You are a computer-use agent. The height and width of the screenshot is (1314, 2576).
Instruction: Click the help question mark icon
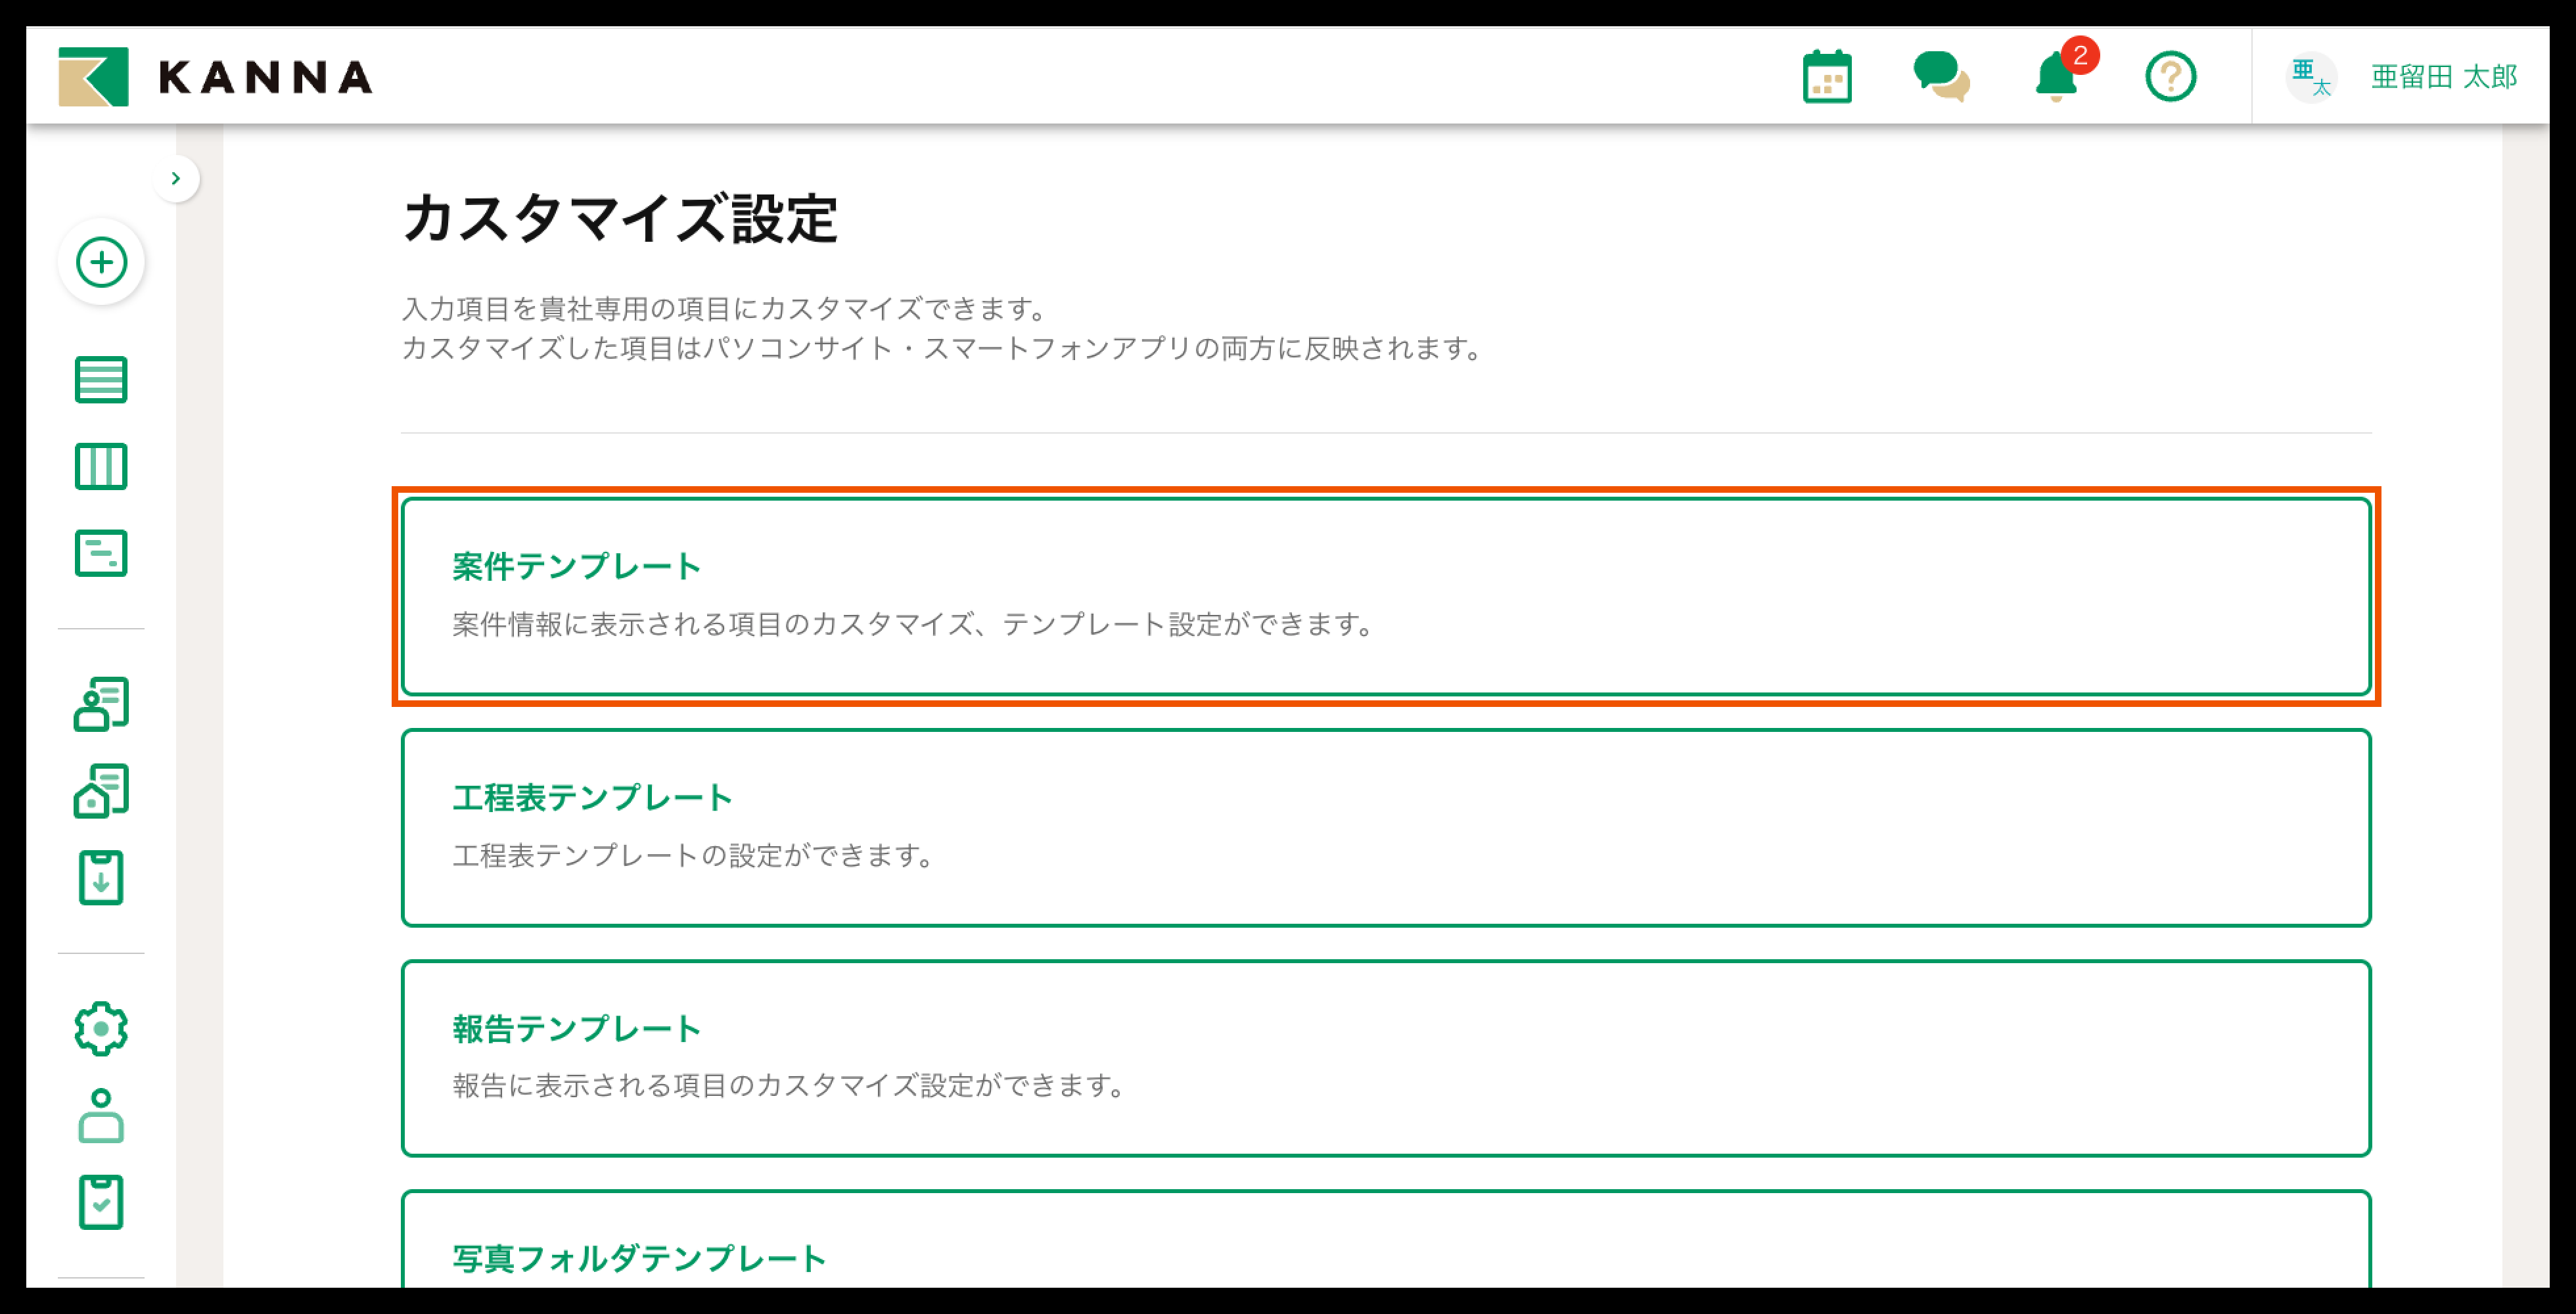[2170, 77]
